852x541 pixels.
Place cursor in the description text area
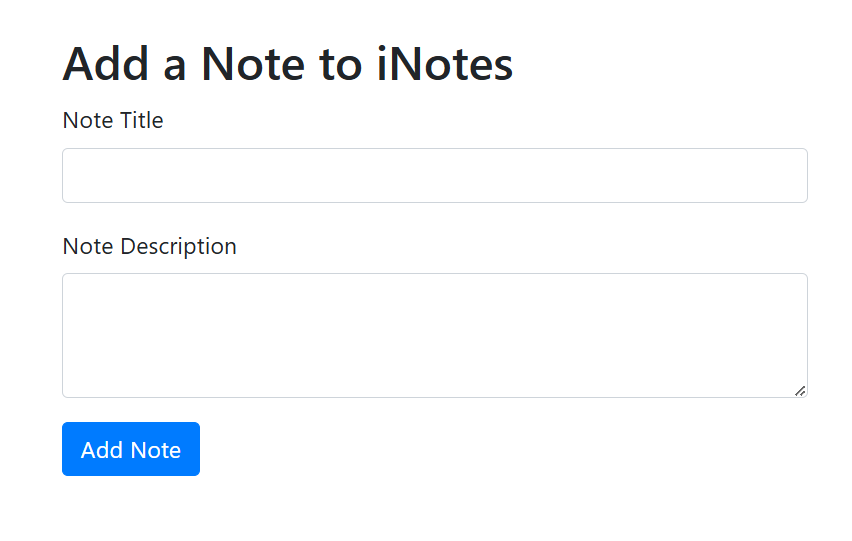[434, 335]
